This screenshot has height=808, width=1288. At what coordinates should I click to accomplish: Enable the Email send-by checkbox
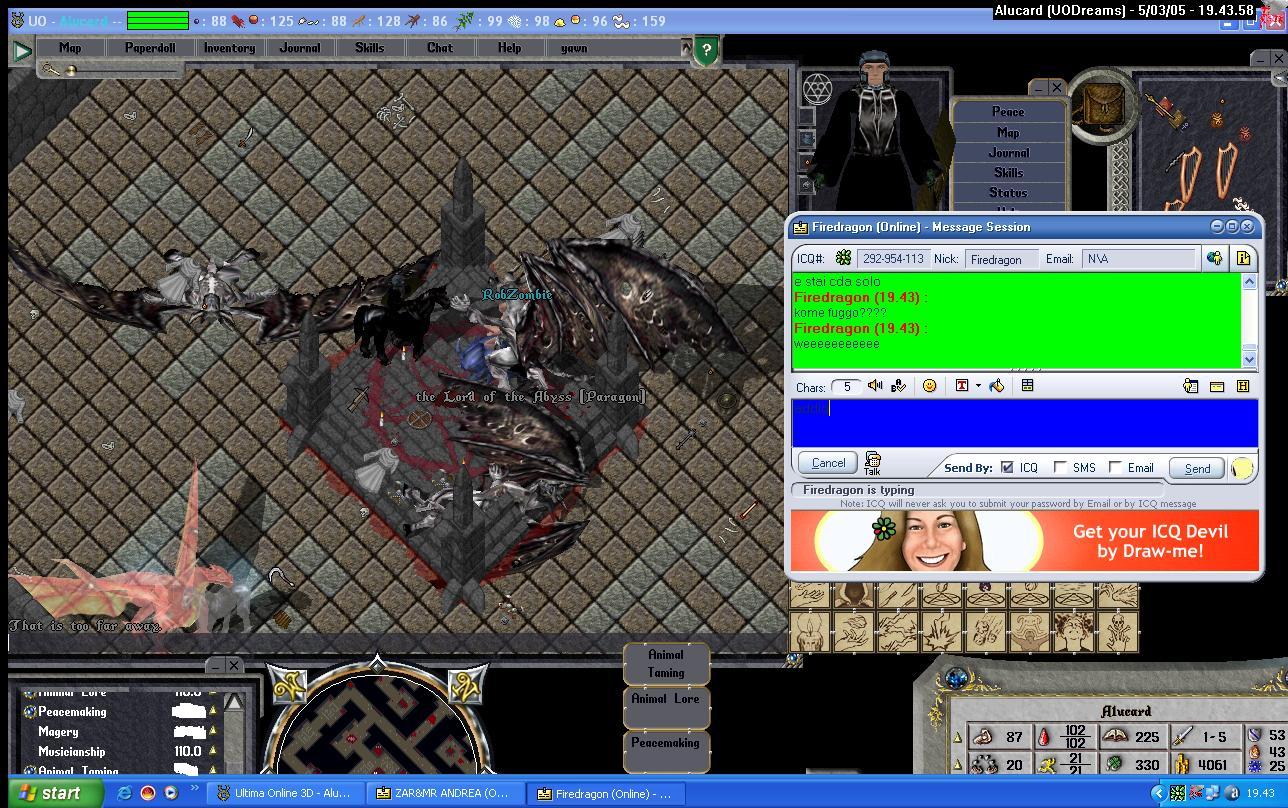pos(1115,467)
